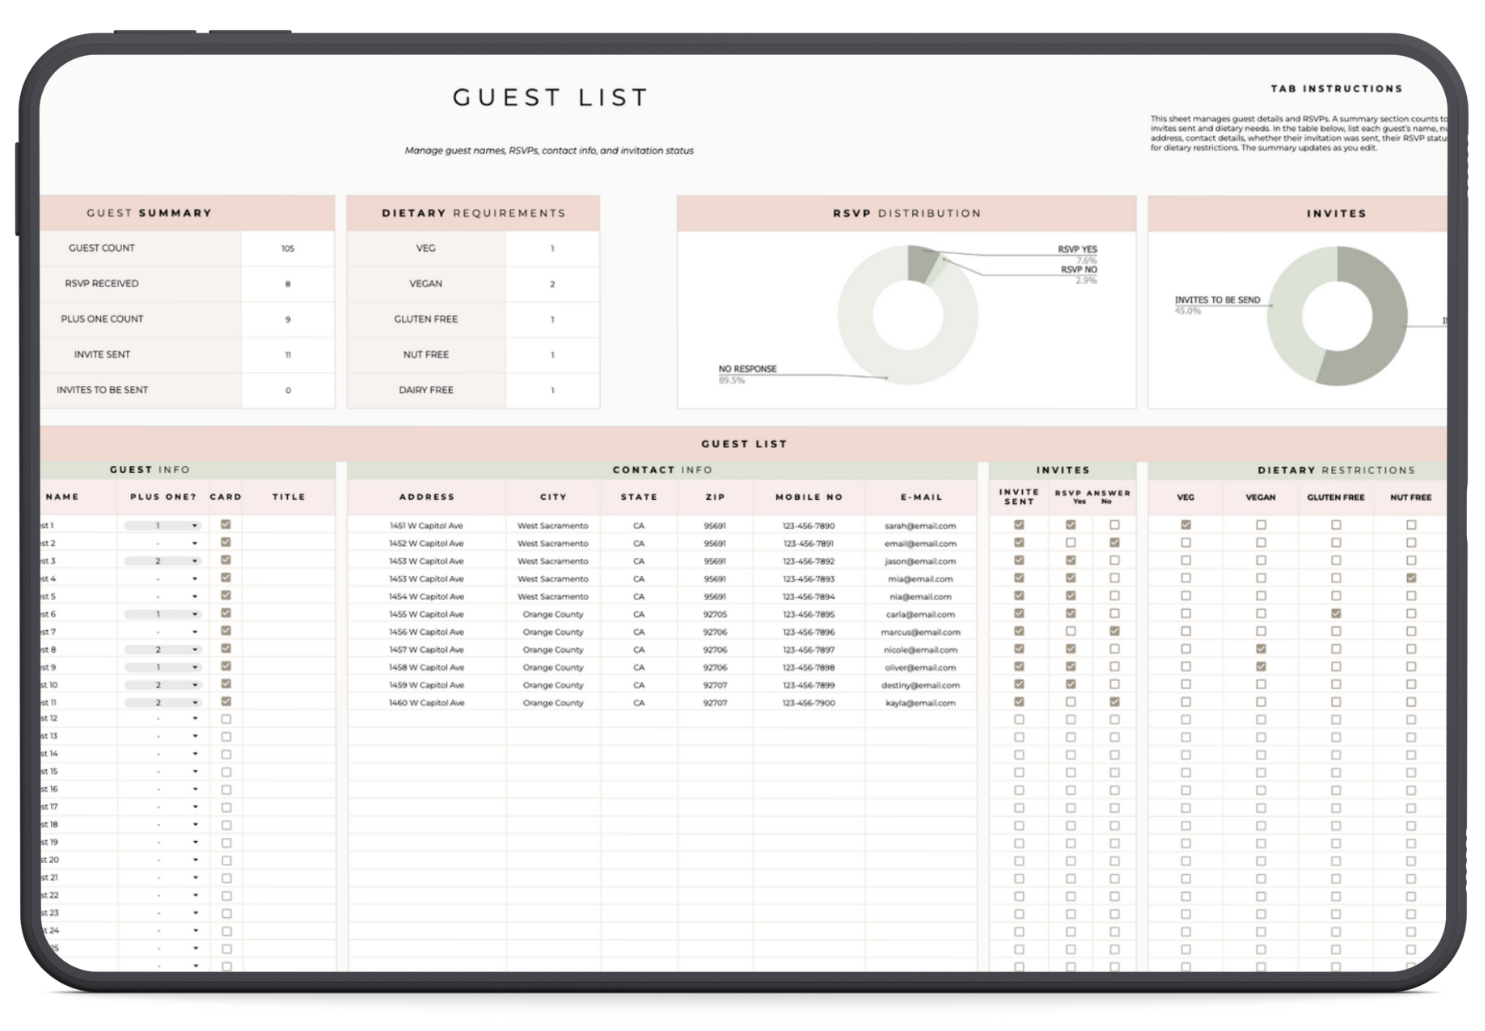Enable Invite Sent for Guest 12
The image size is (1485, 1031).
point(1018,719)
